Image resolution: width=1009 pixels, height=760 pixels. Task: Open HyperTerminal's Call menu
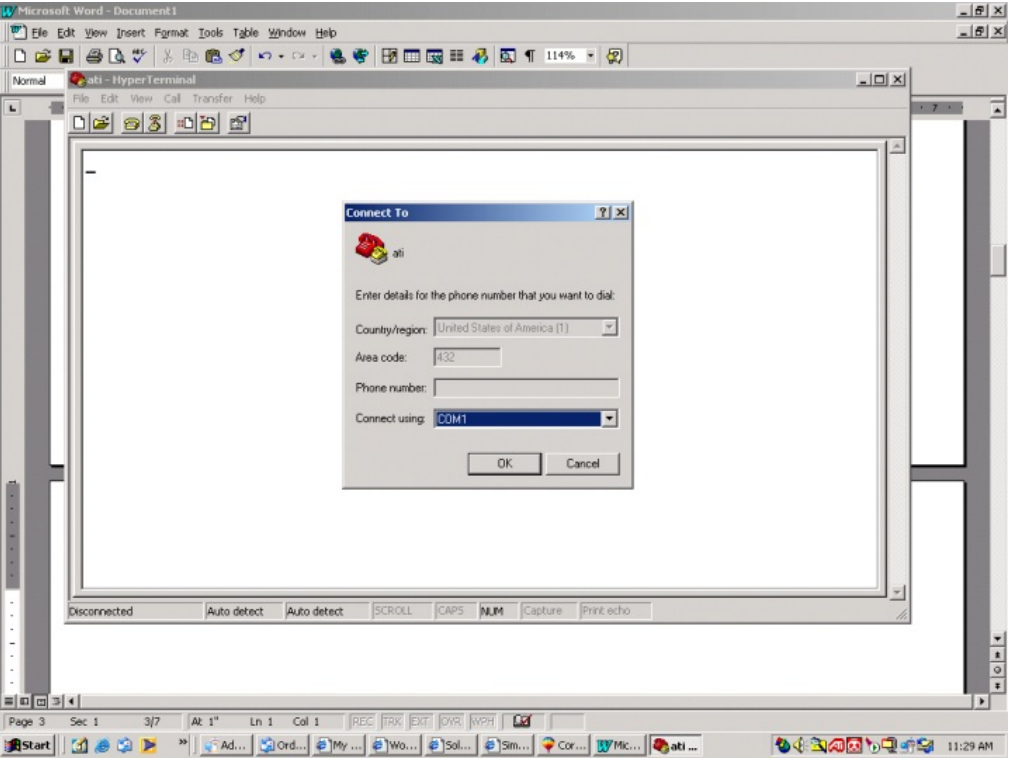(172, 98)
